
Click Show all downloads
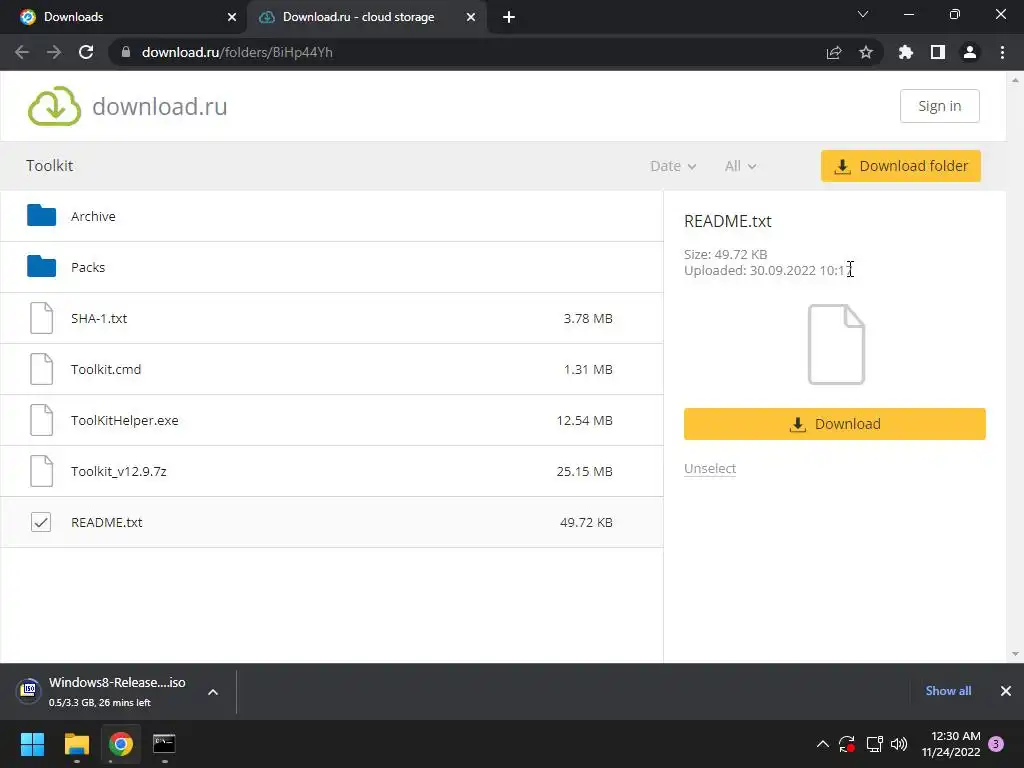point(948,691)
